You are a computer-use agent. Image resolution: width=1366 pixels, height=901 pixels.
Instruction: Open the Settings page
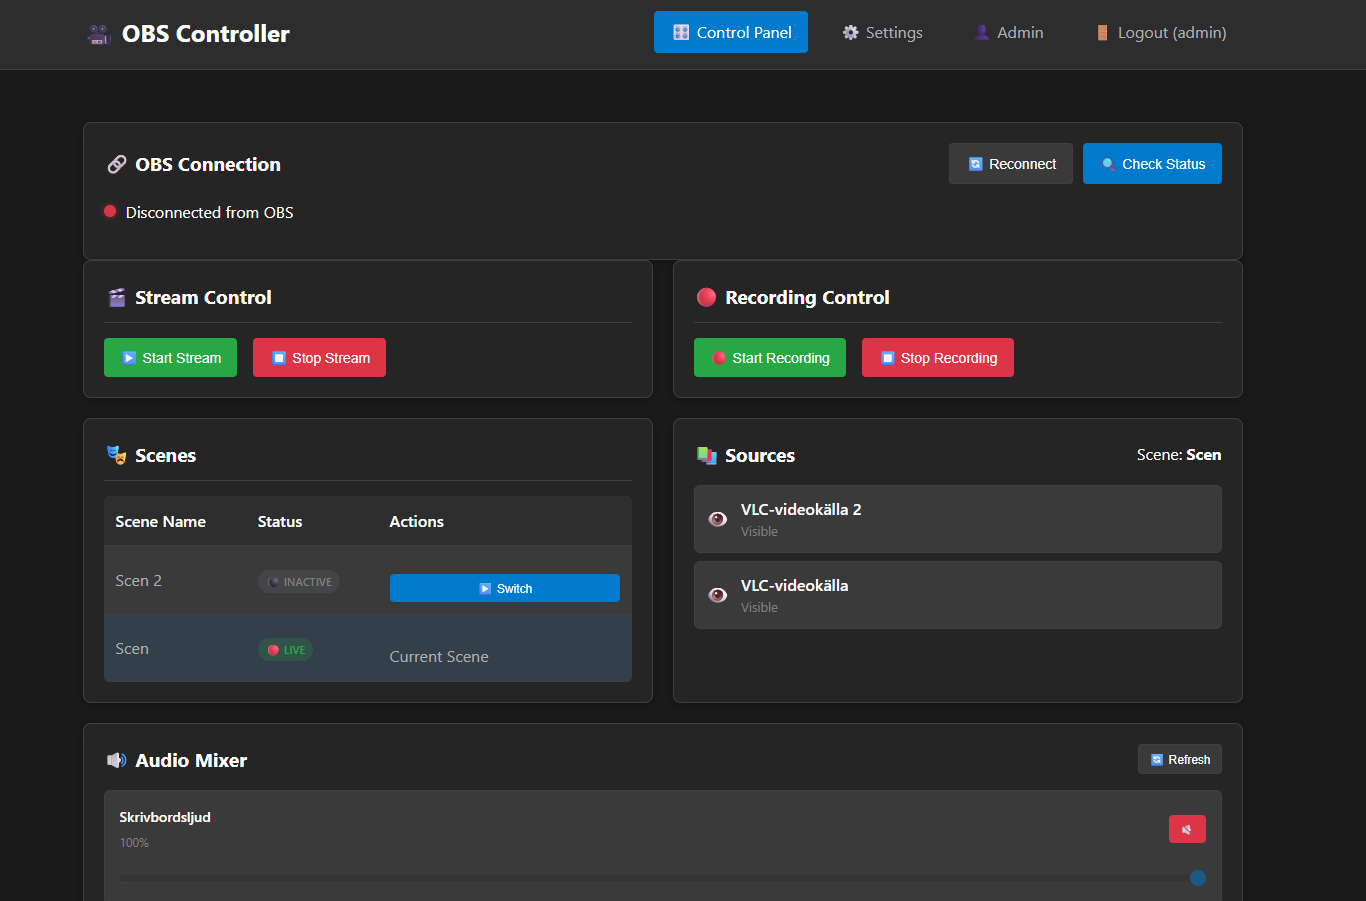882,32
